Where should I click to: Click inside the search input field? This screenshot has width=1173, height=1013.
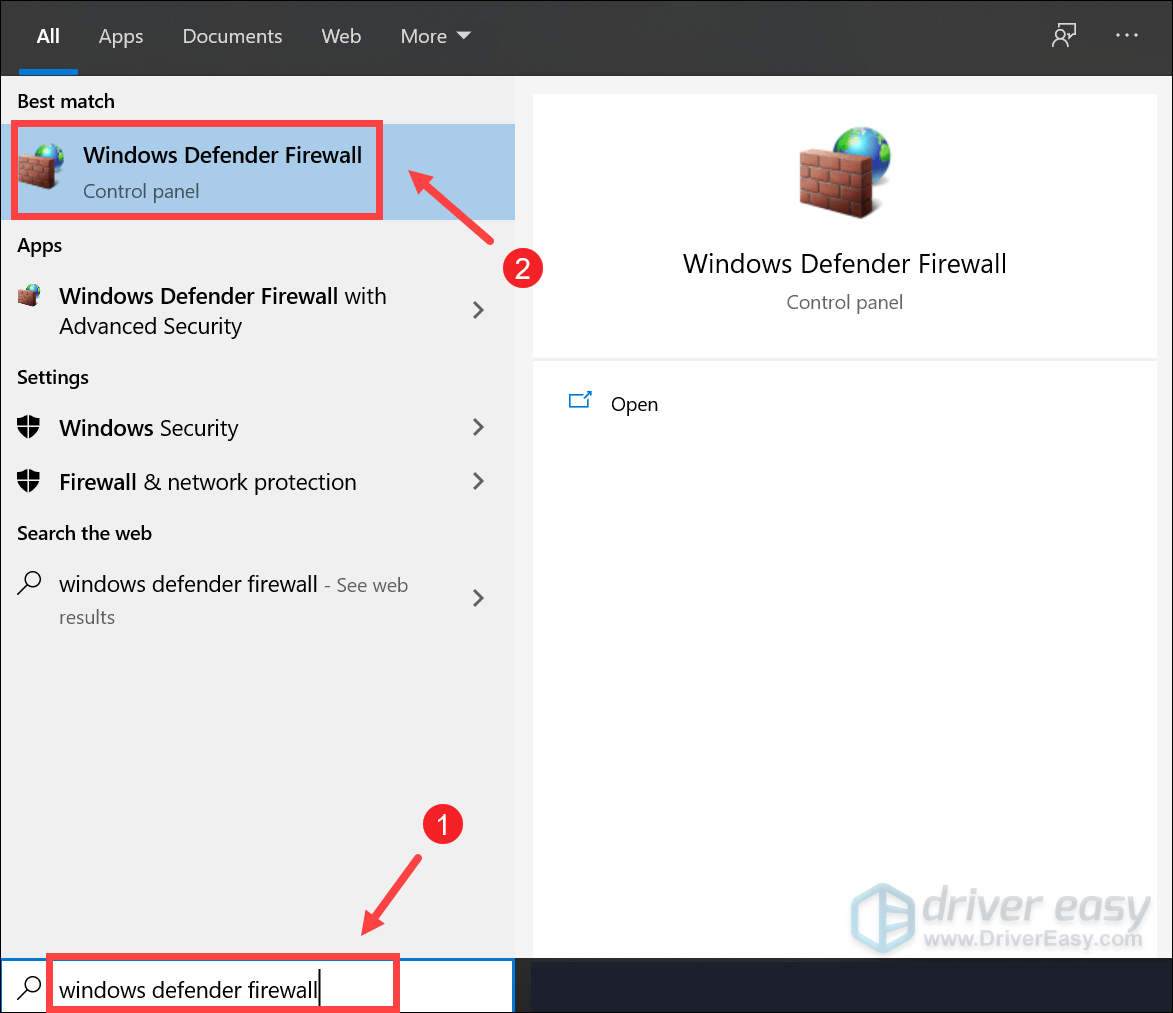[220, 988]
